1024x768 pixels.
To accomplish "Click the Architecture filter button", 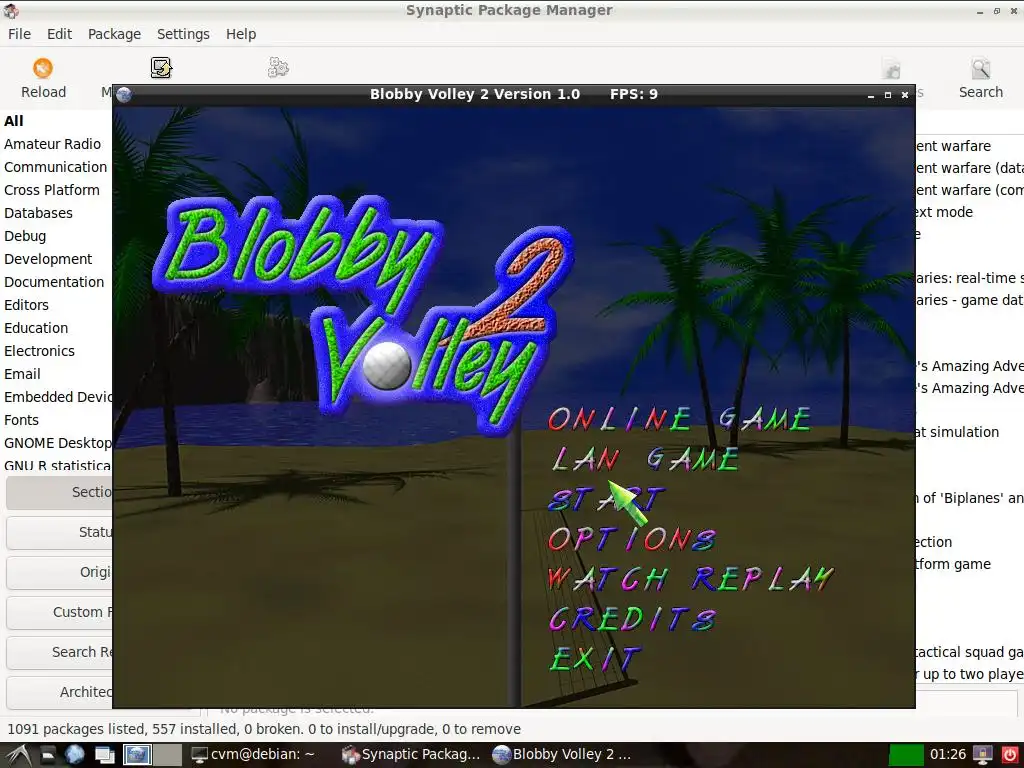I will 59,692.
